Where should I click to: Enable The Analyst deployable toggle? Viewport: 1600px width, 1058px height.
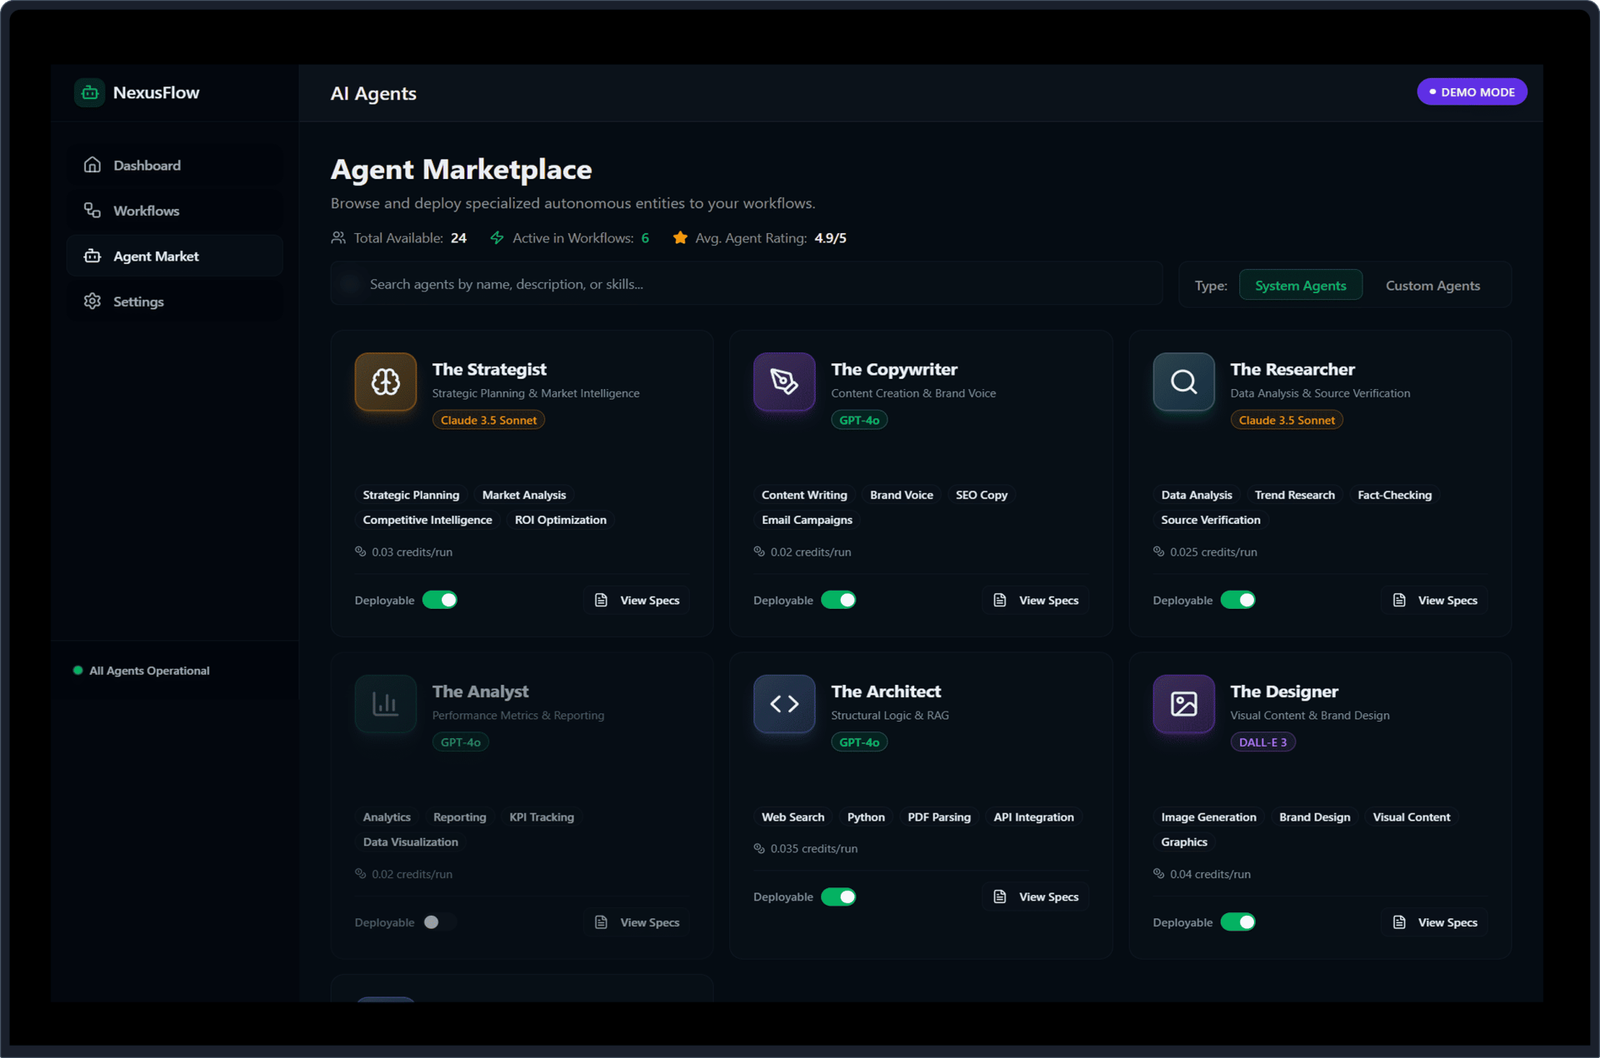439,922
